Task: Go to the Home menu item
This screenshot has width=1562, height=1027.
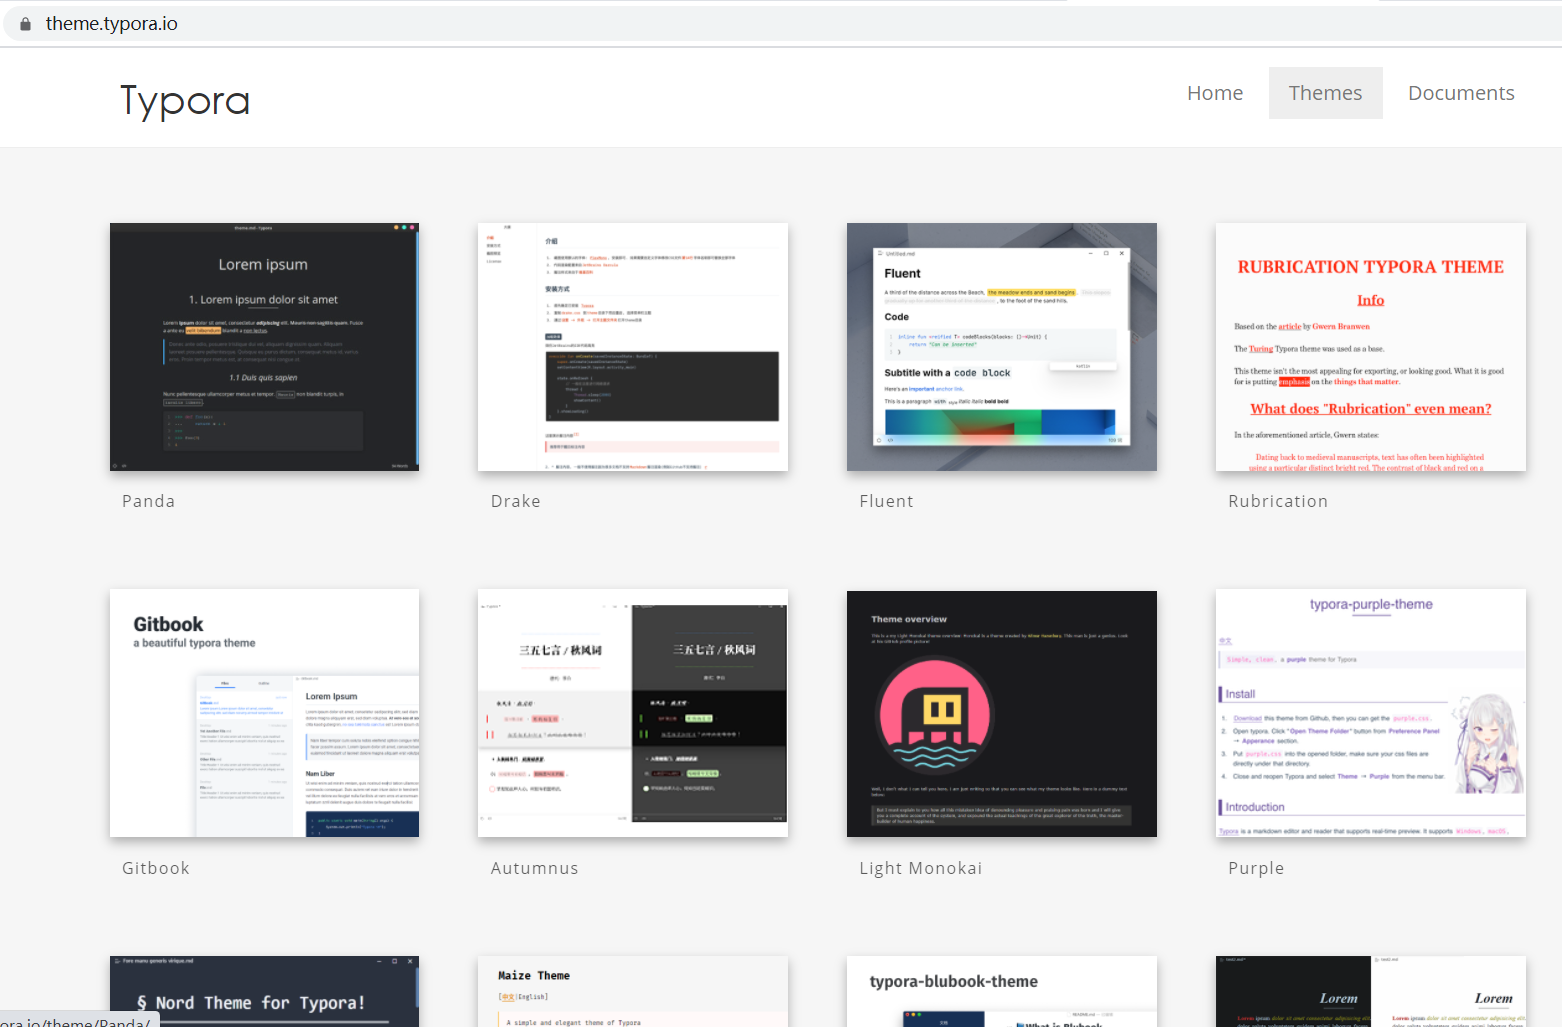Action: pos(1215,93)
